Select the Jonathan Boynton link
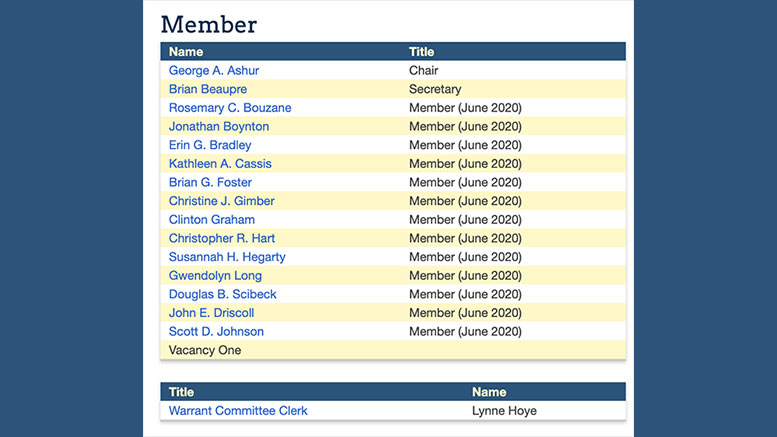The width and height of the screenshot is (777, 437). [x=219, y=126]
